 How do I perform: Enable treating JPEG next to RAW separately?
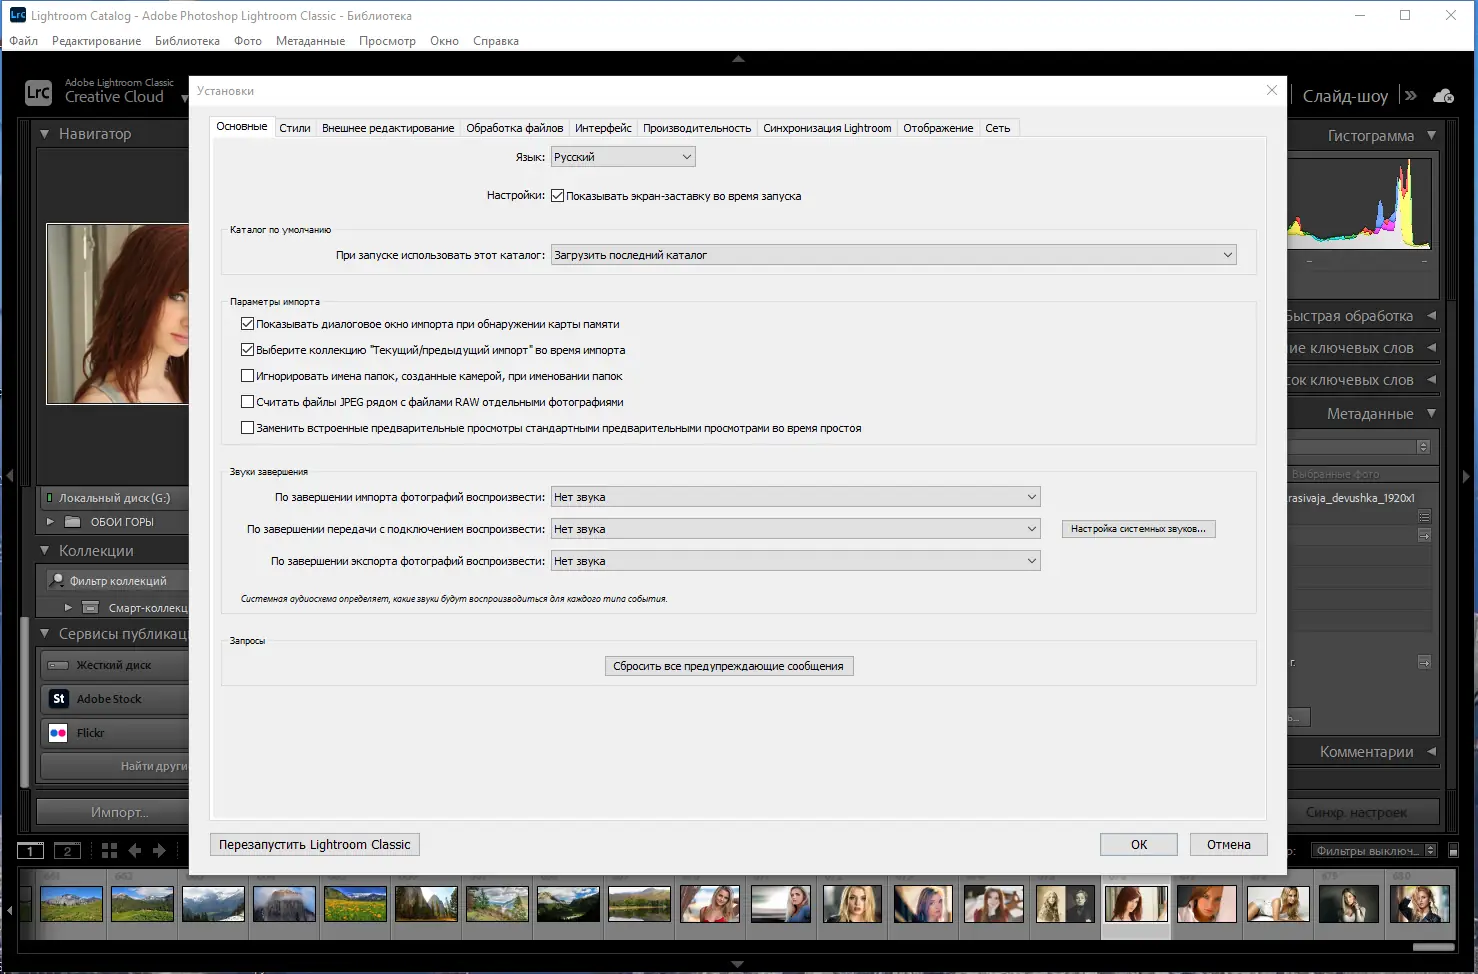pos(248,402)
